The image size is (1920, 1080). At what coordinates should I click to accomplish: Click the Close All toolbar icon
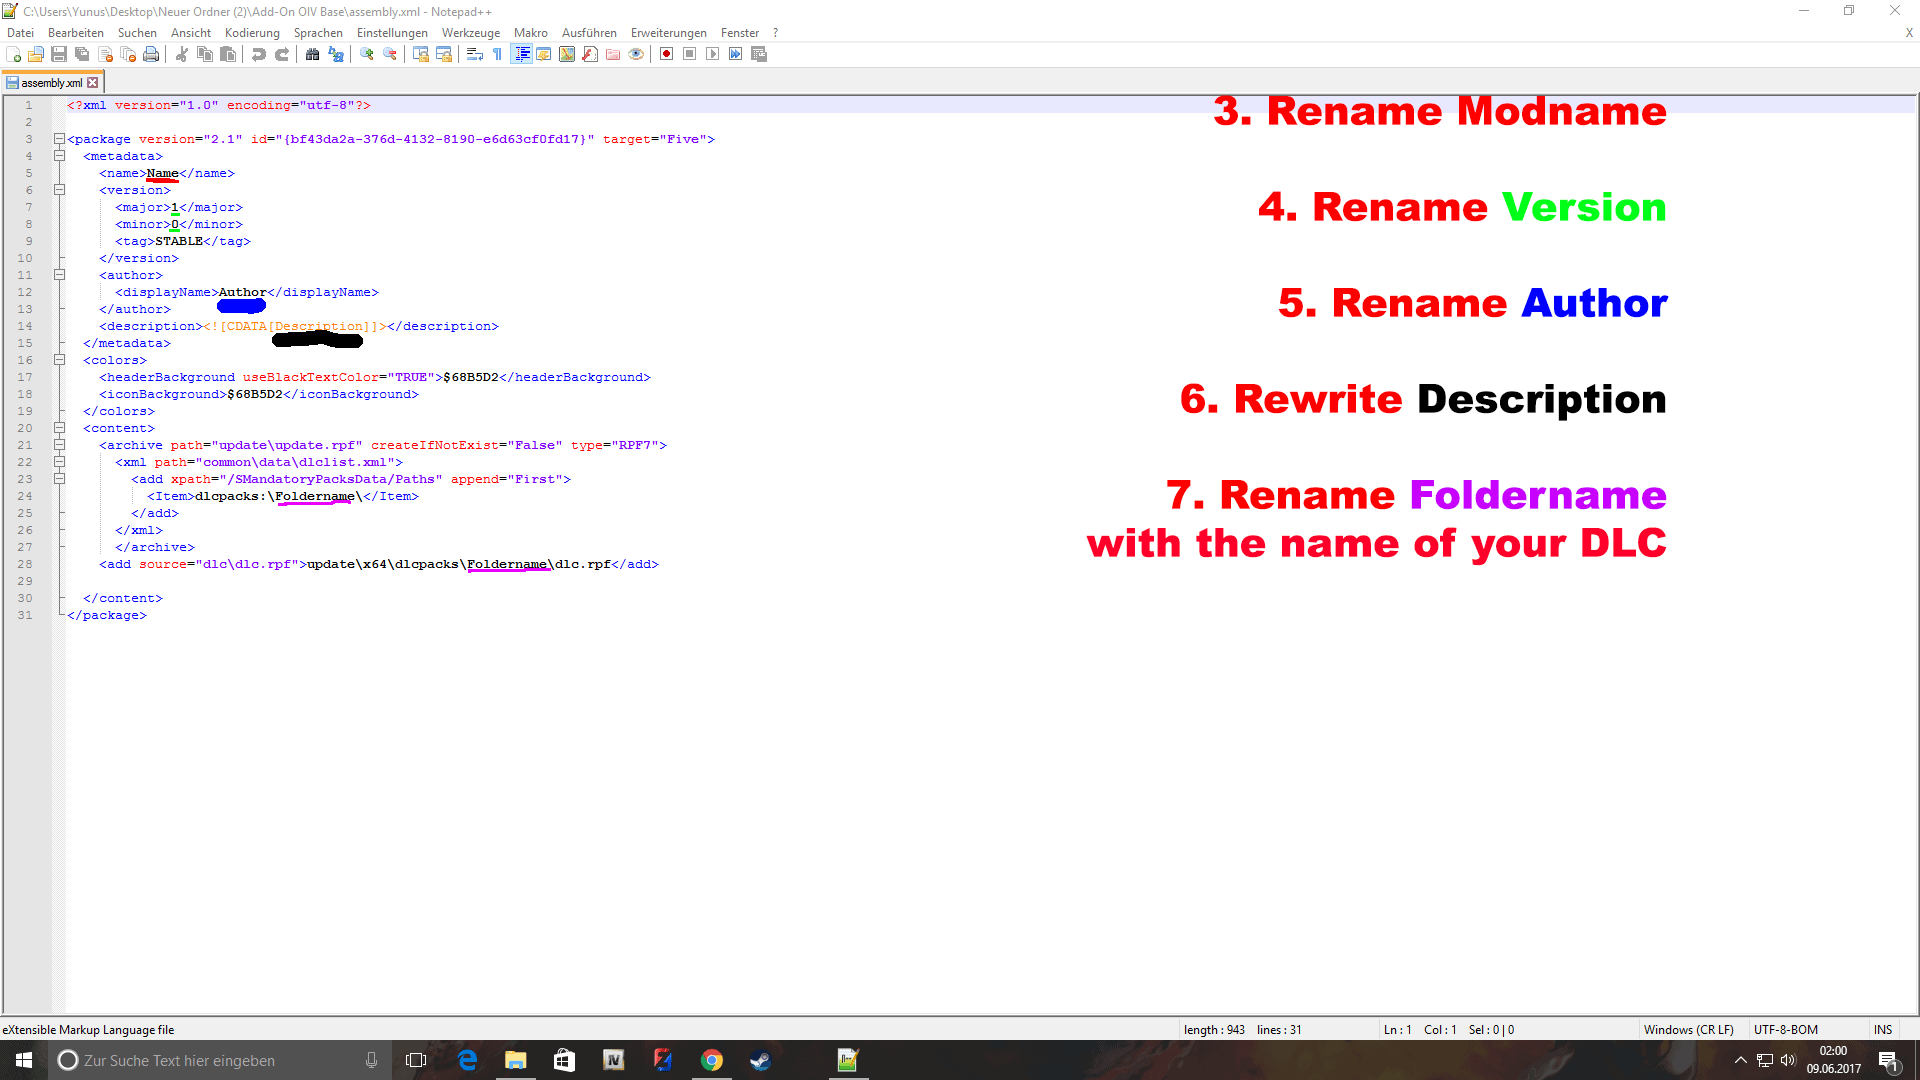128,54
